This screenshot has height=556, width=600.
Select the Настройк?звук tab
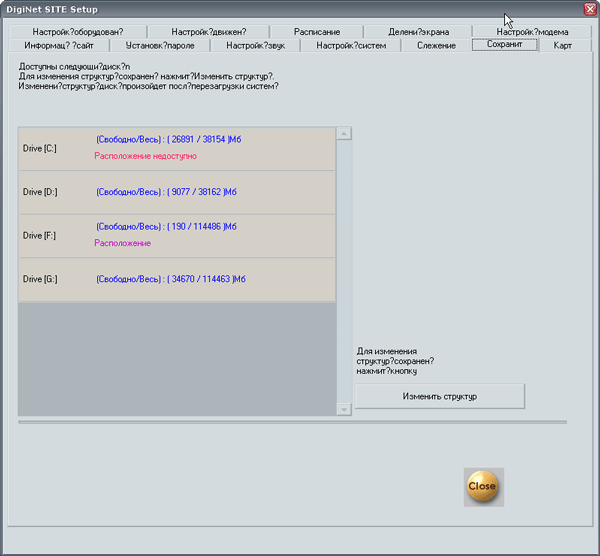coord(255,46)
